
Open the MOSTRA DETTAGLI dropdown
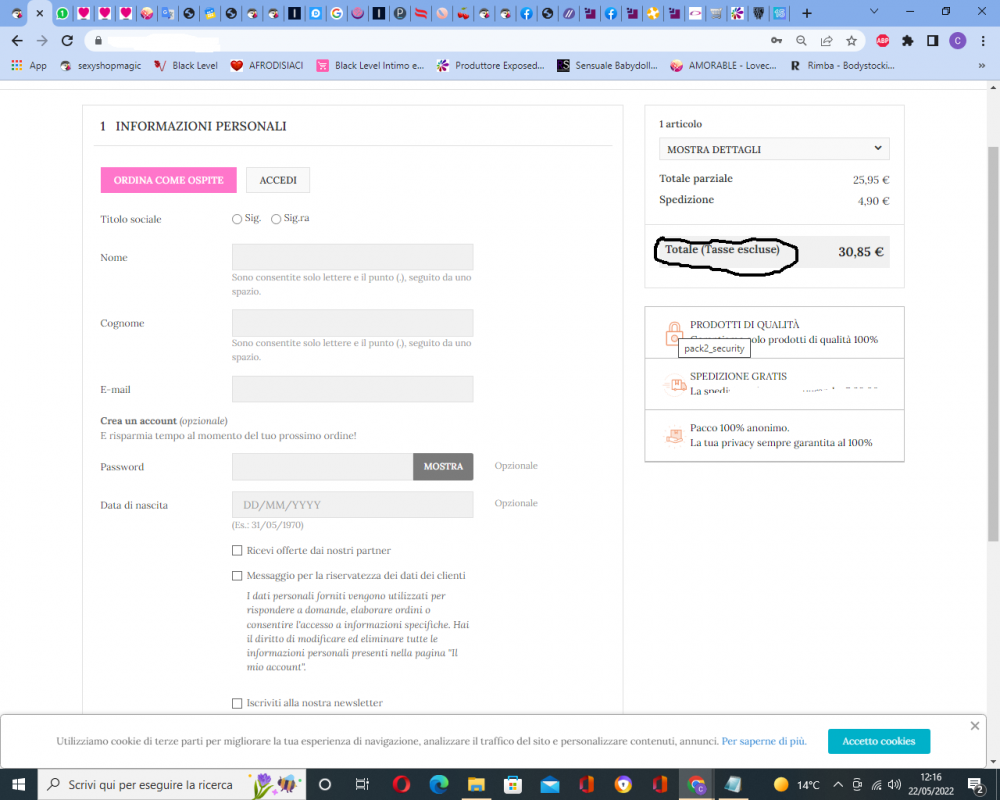[773, 148]
